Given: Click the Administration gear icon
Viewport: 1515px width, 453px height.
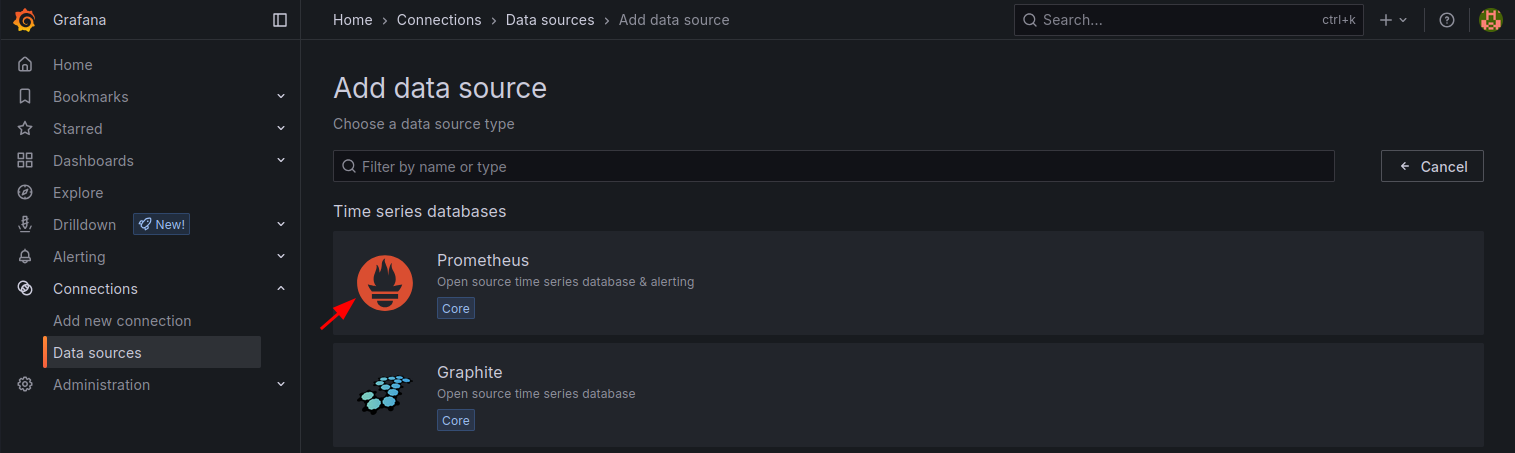Looking at the screenshot, I should [x=26, y=385].
